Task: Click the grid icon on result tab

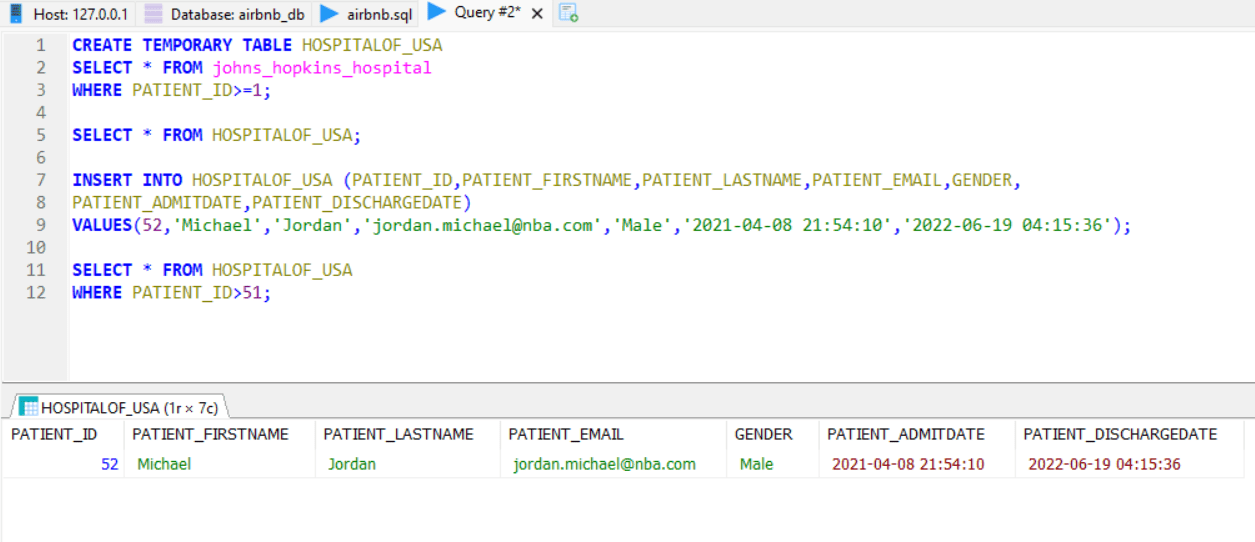Action: (29, 407)
